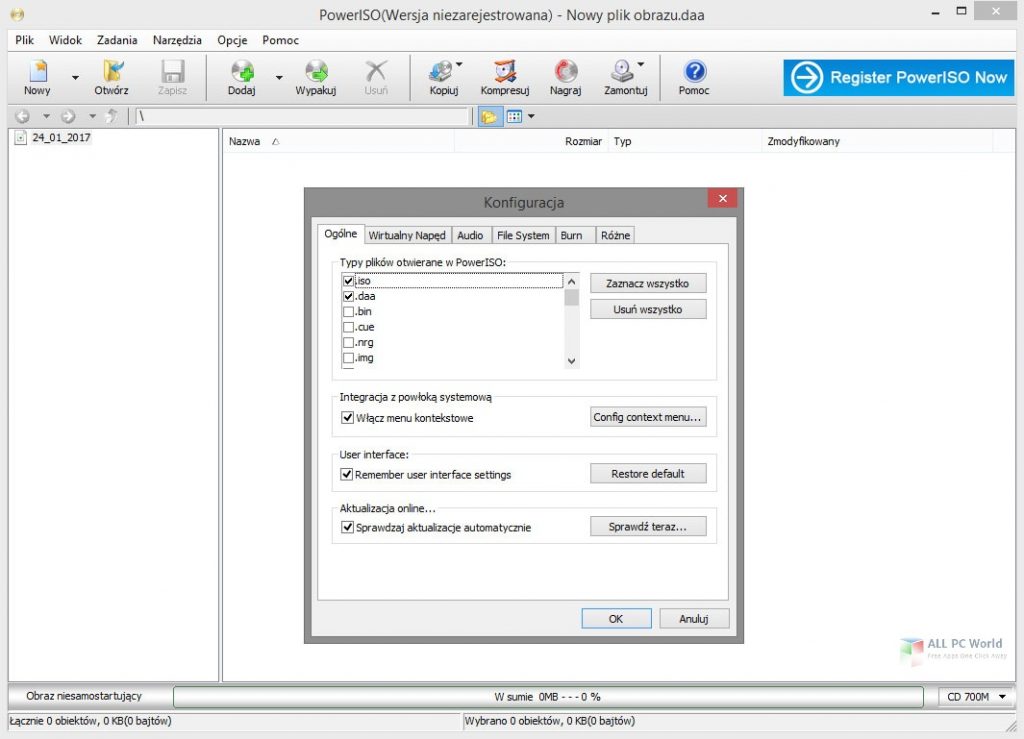Check the .bin file type
Image resolution: width=1024 pixels, height=739 pixels.
pyautogui.click(x=349, y=312)
